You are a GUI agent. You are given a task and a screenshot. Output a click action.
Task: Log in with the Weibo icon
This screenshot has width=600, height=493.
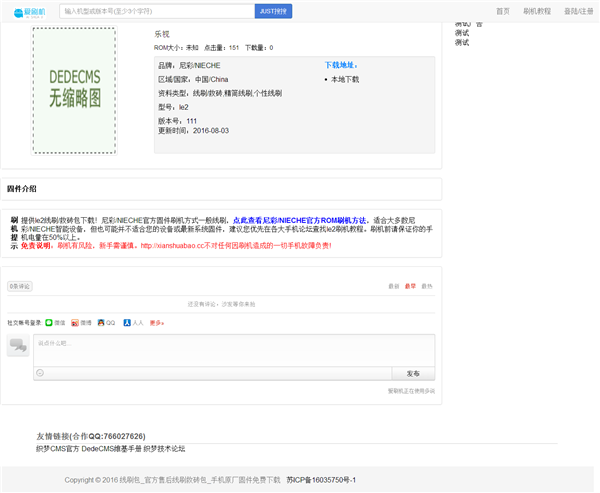75,323
